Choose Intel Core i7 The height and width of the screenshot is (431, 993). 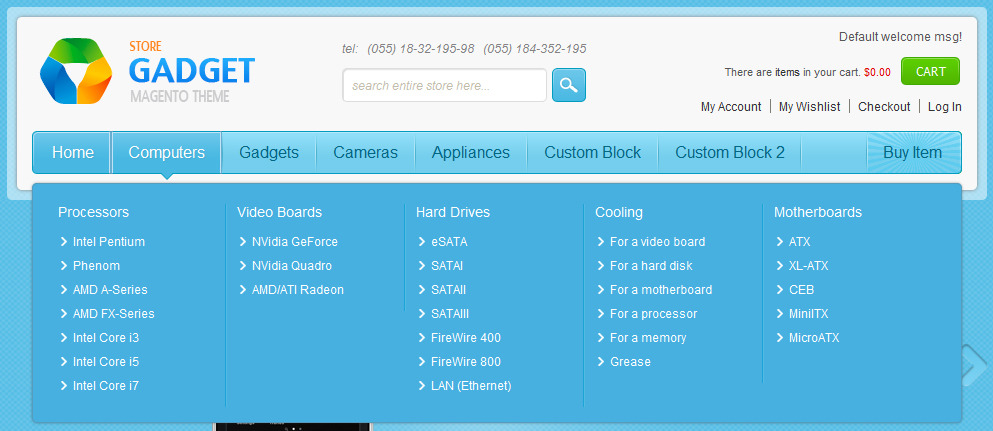[x=106, y=386]
